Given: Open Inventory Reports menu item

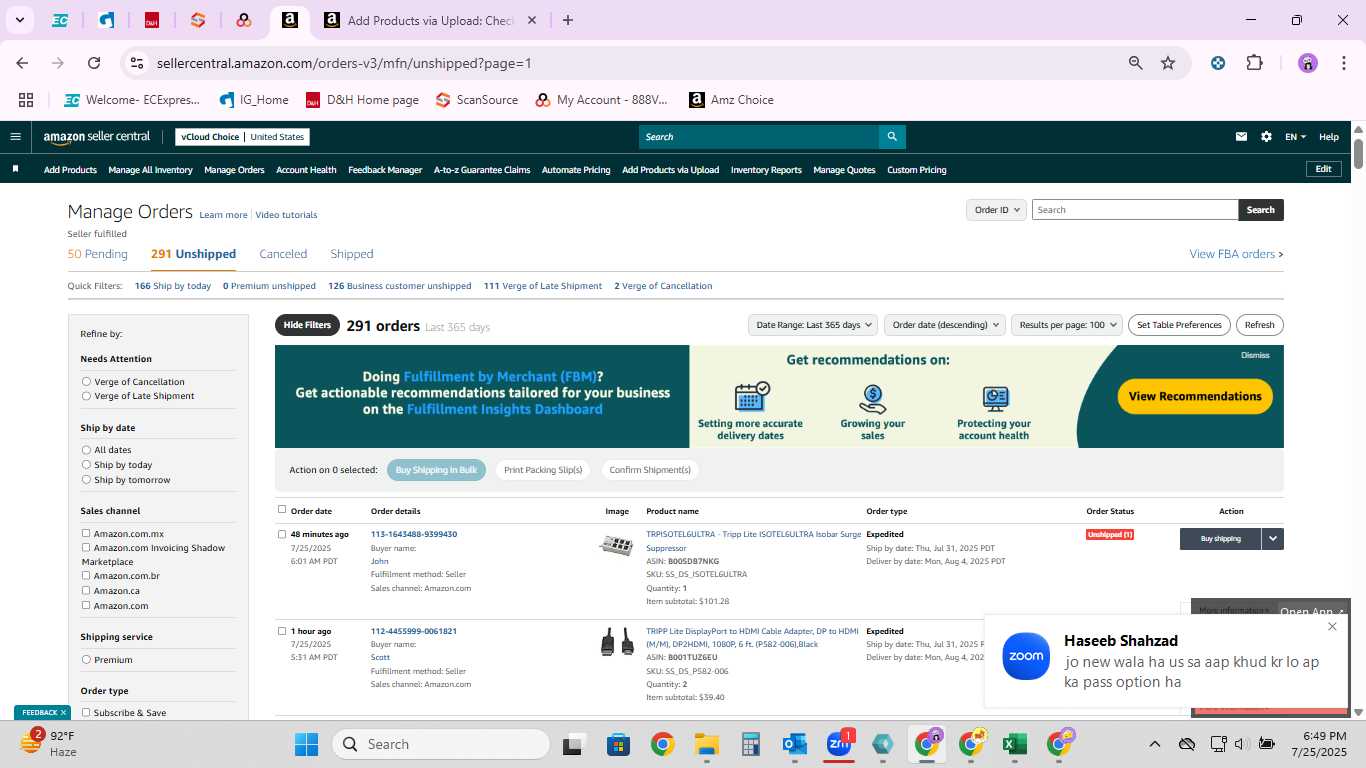Looking at the screenshot, I should point(766,170).
